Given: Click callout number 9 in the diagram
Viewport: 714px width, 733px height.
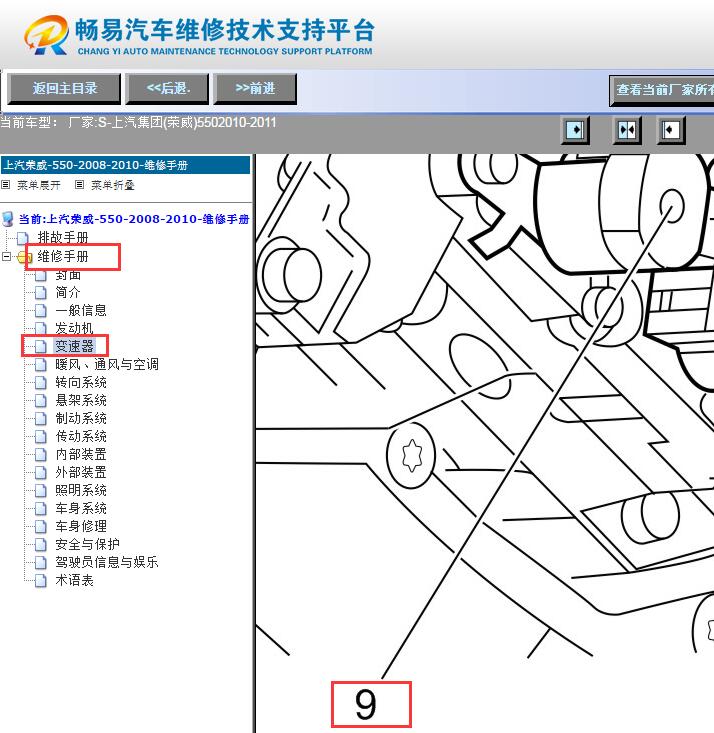Looking at the screenshot, I should [366, 704].
